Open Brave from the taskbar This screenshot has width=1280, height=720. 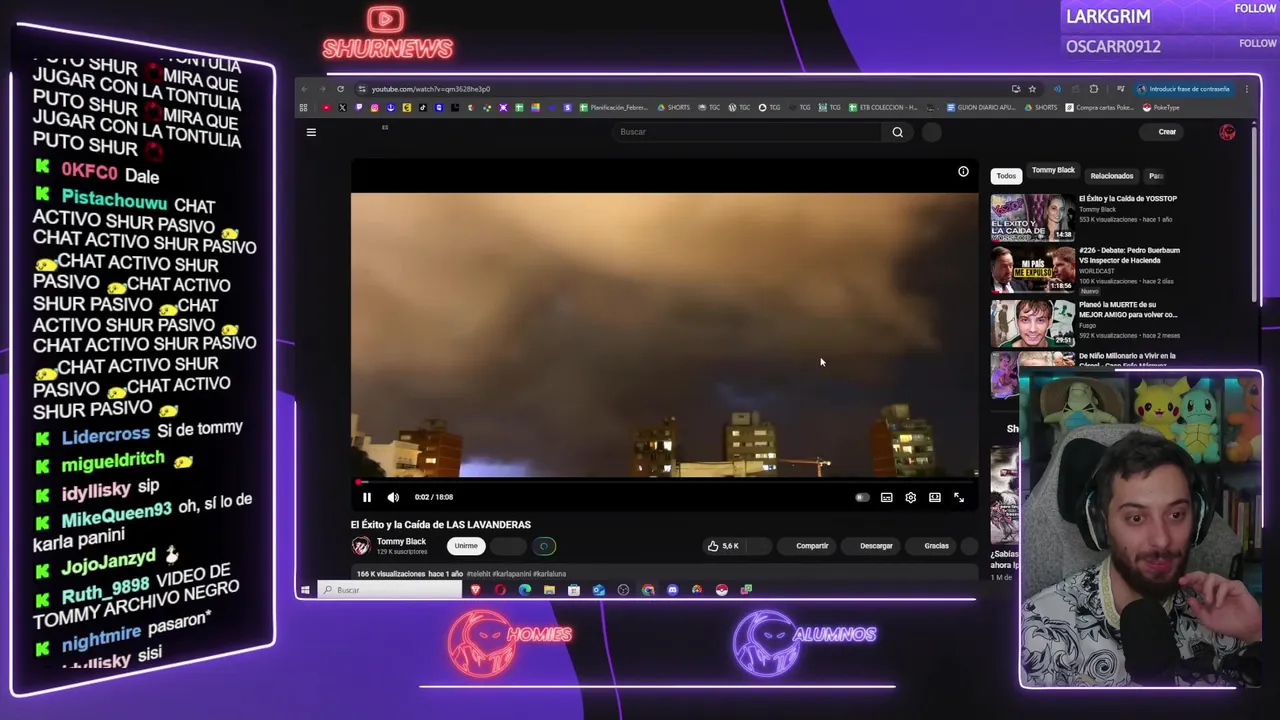[476, 590]
